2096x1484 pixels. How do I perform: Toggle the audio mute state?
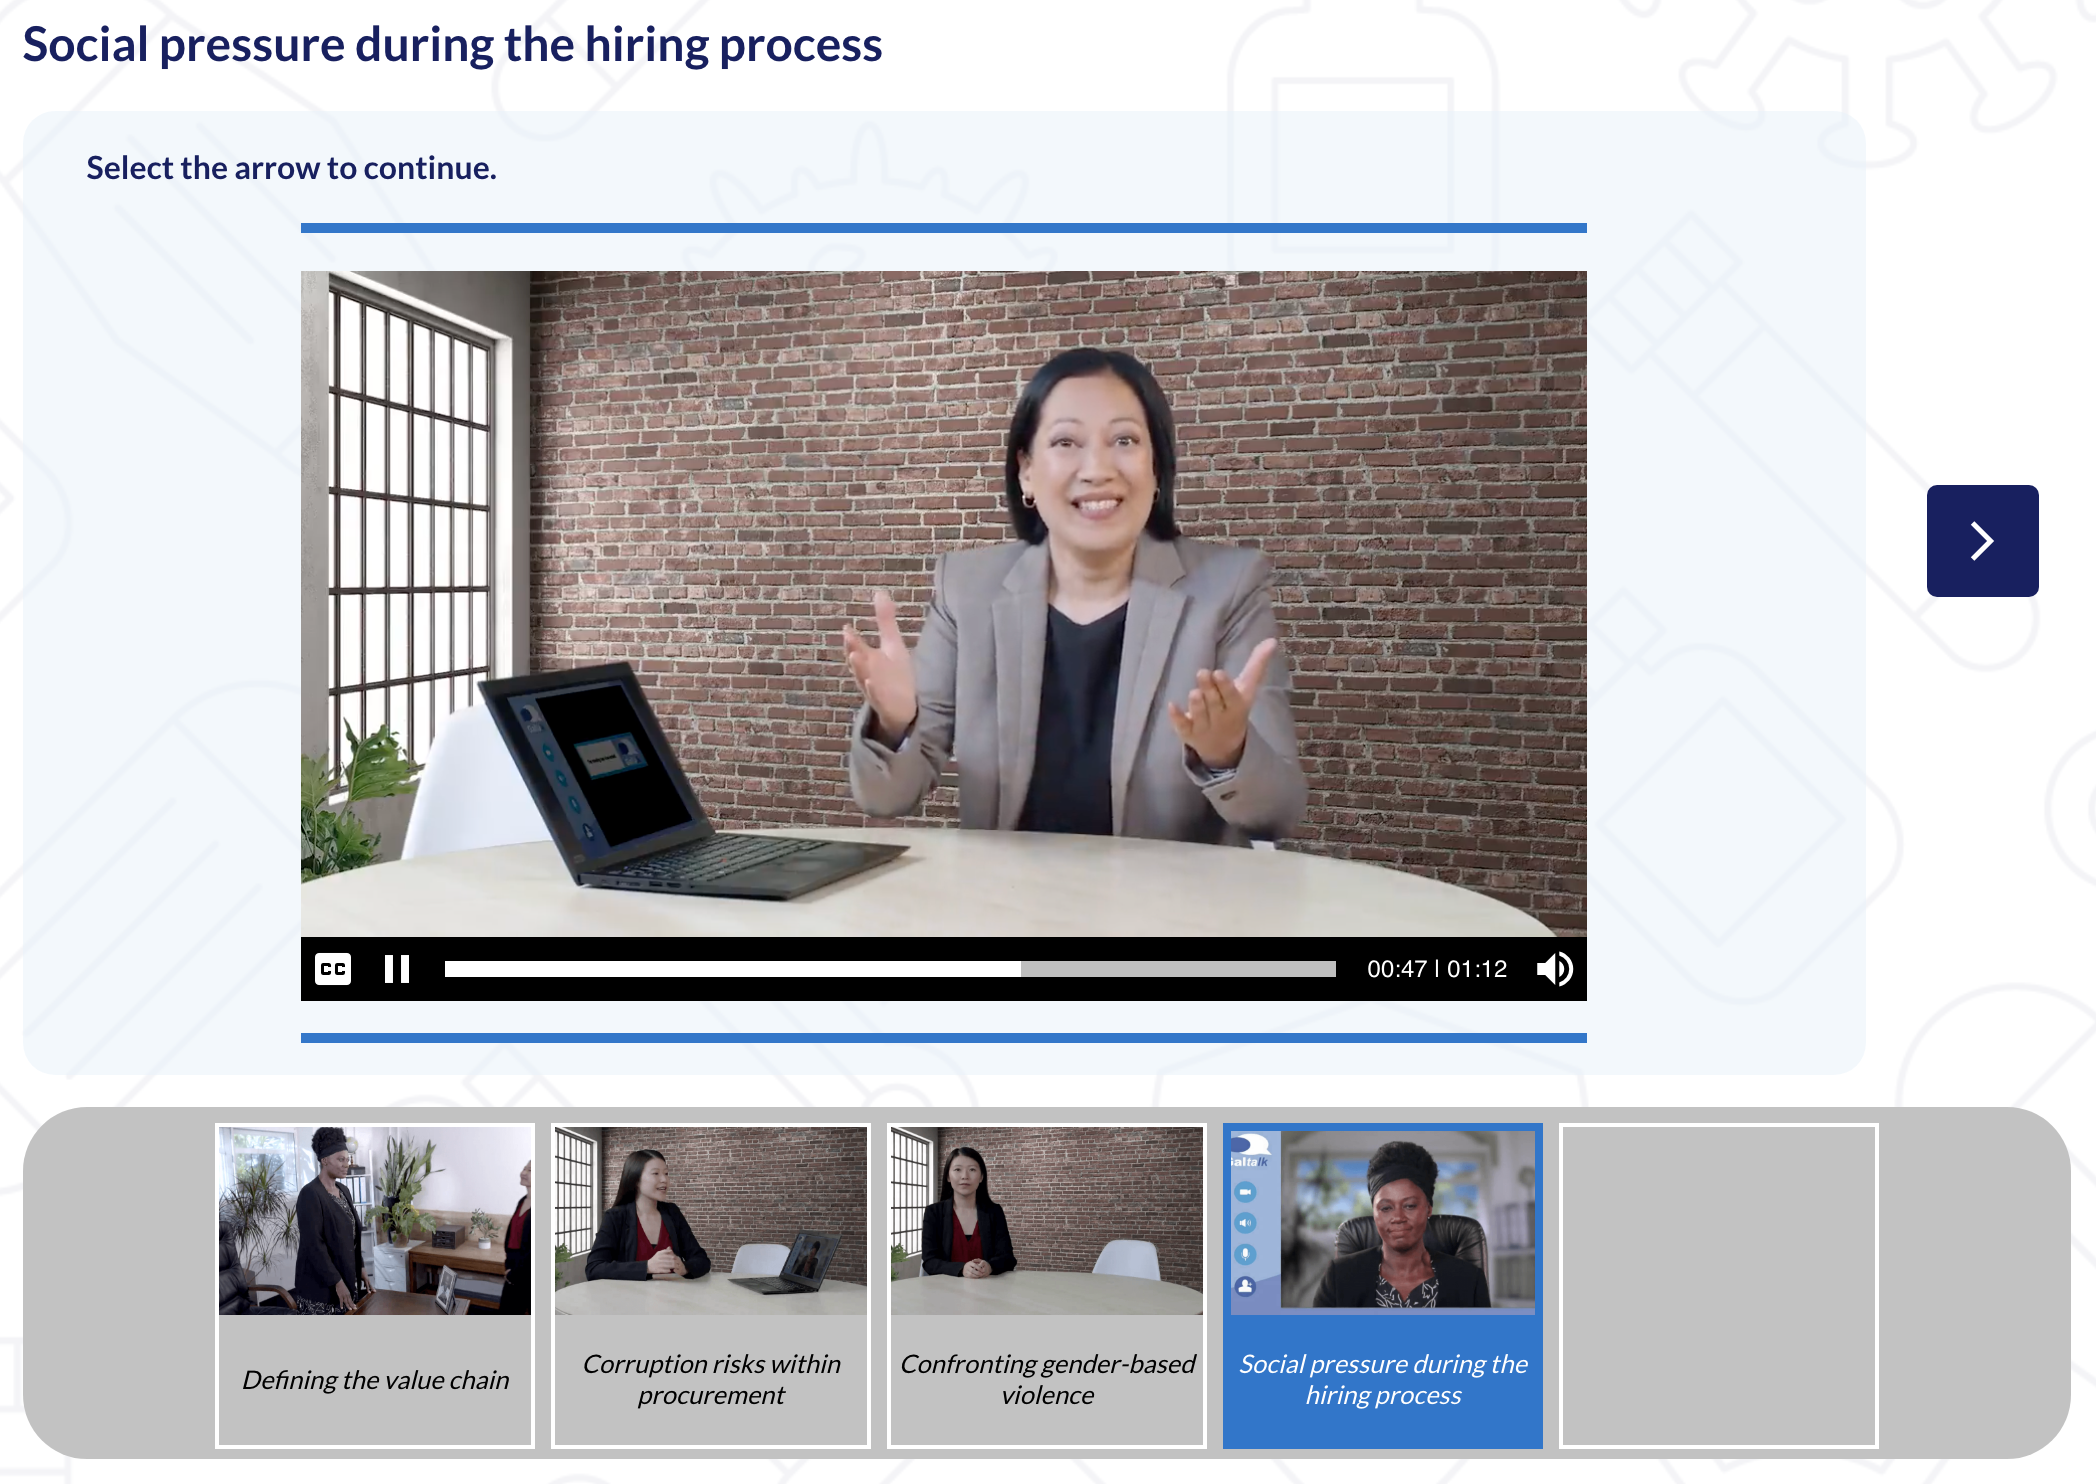pyautogui.click(x=1553, y=968)
